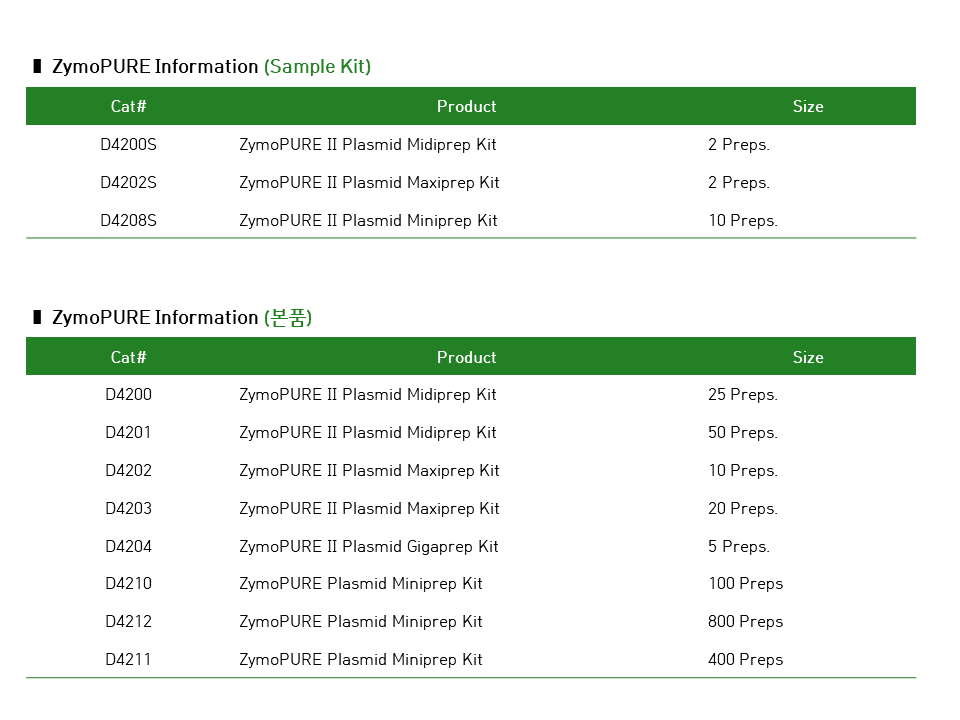The width and height of the screenshot is (960, 720).
Task: Select the D4201 catalog number
Action: coord(128,433)
